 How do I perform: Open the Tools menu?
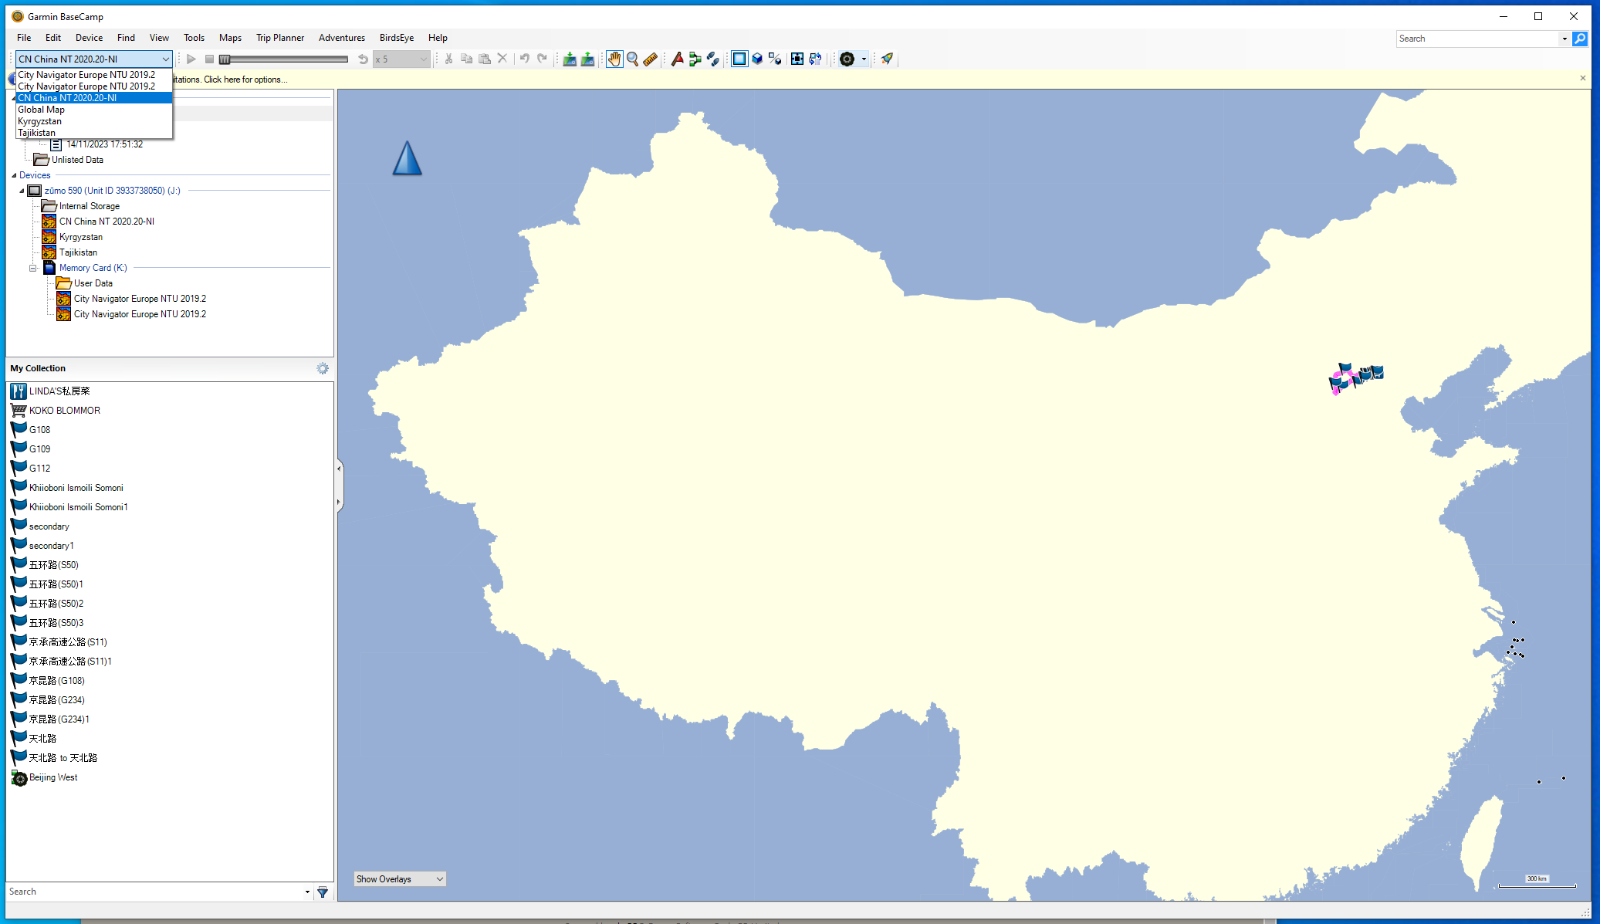click(x=194, y=38)
